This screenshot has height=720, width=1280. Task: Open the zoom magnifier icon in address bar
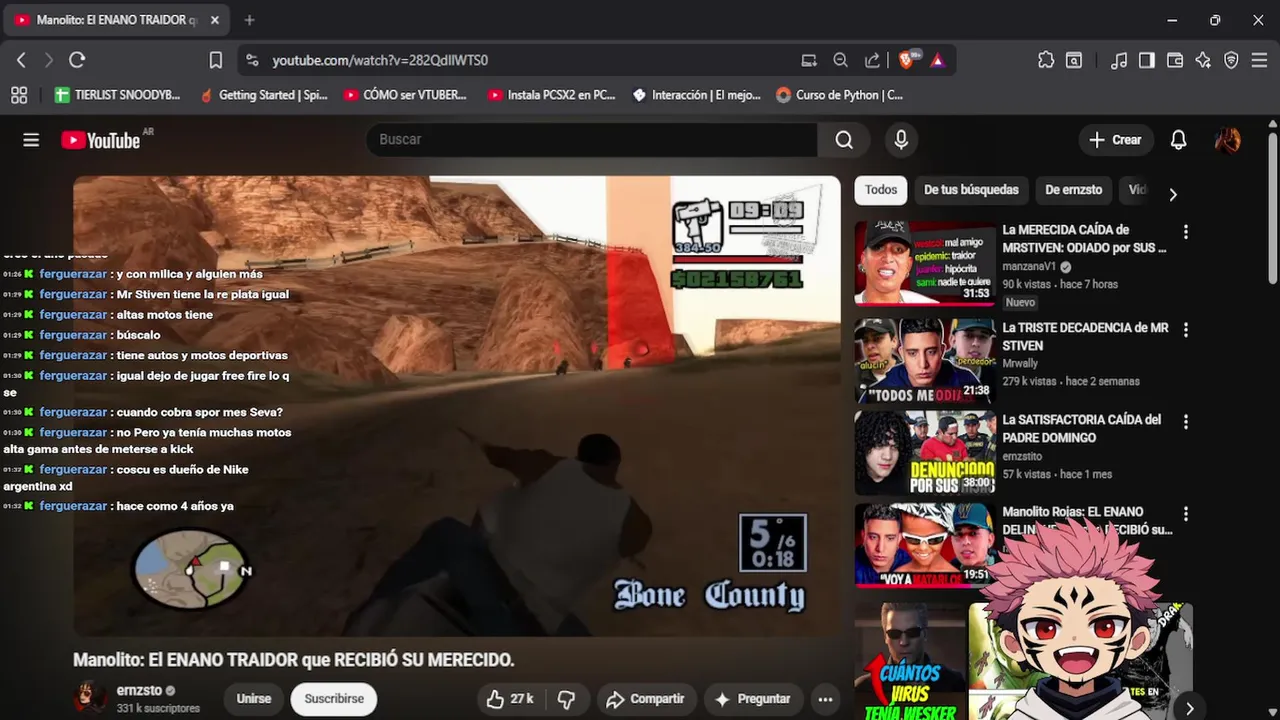841,60
